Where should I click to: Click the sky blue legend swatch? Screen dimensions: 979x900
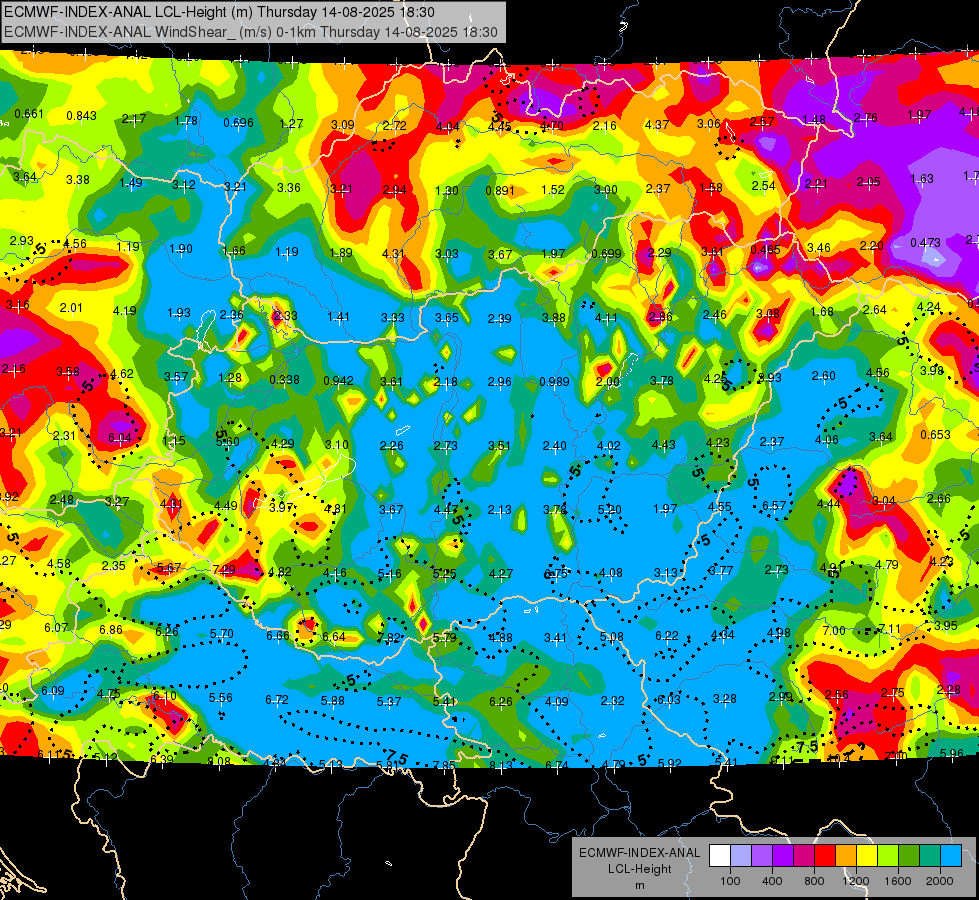[951, 856]
